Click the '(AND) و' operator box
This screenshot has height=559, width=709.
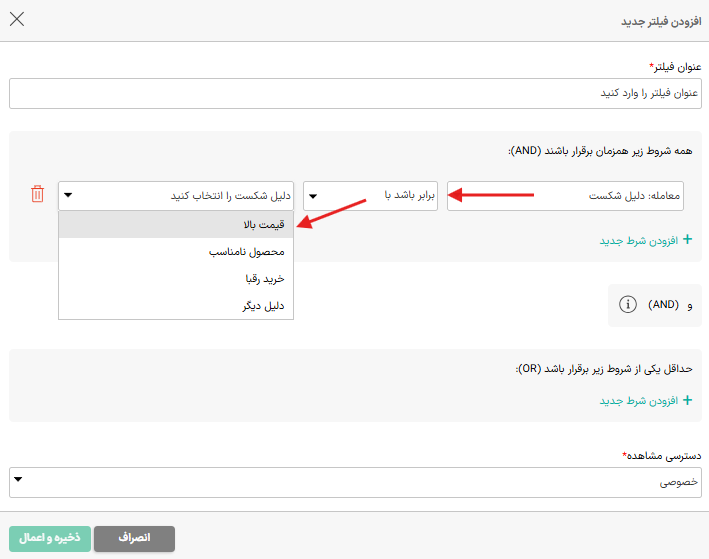[x=655, y=305]
